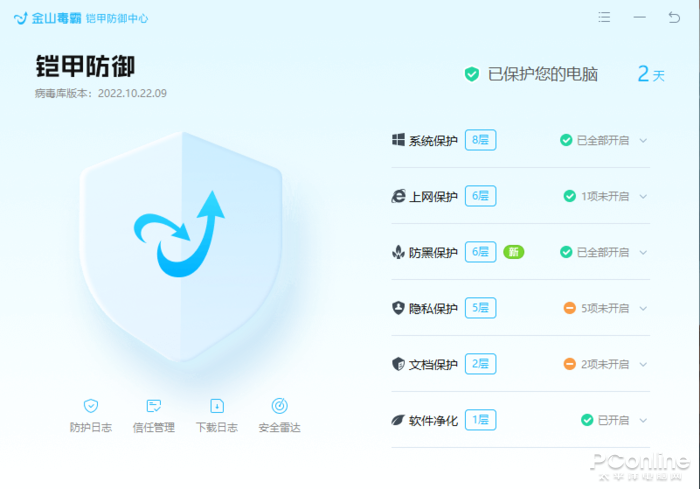
Task: Click the 2天 protection days counter
Action: pos(651,74)
